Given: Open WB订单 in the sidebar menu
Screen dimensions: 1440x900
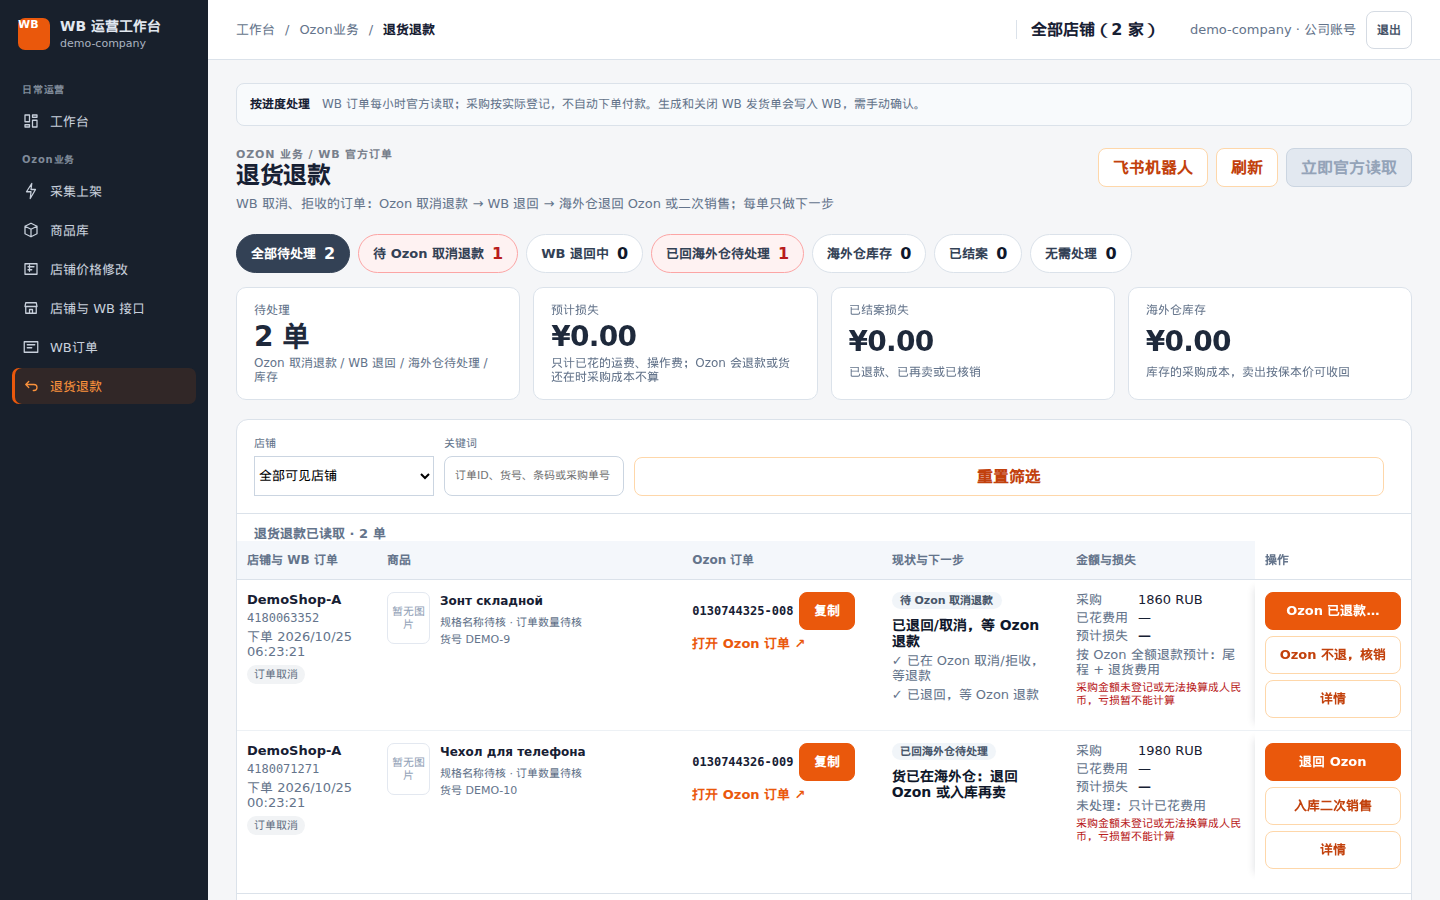Looking at the screenshot, I should click(104, 347).
